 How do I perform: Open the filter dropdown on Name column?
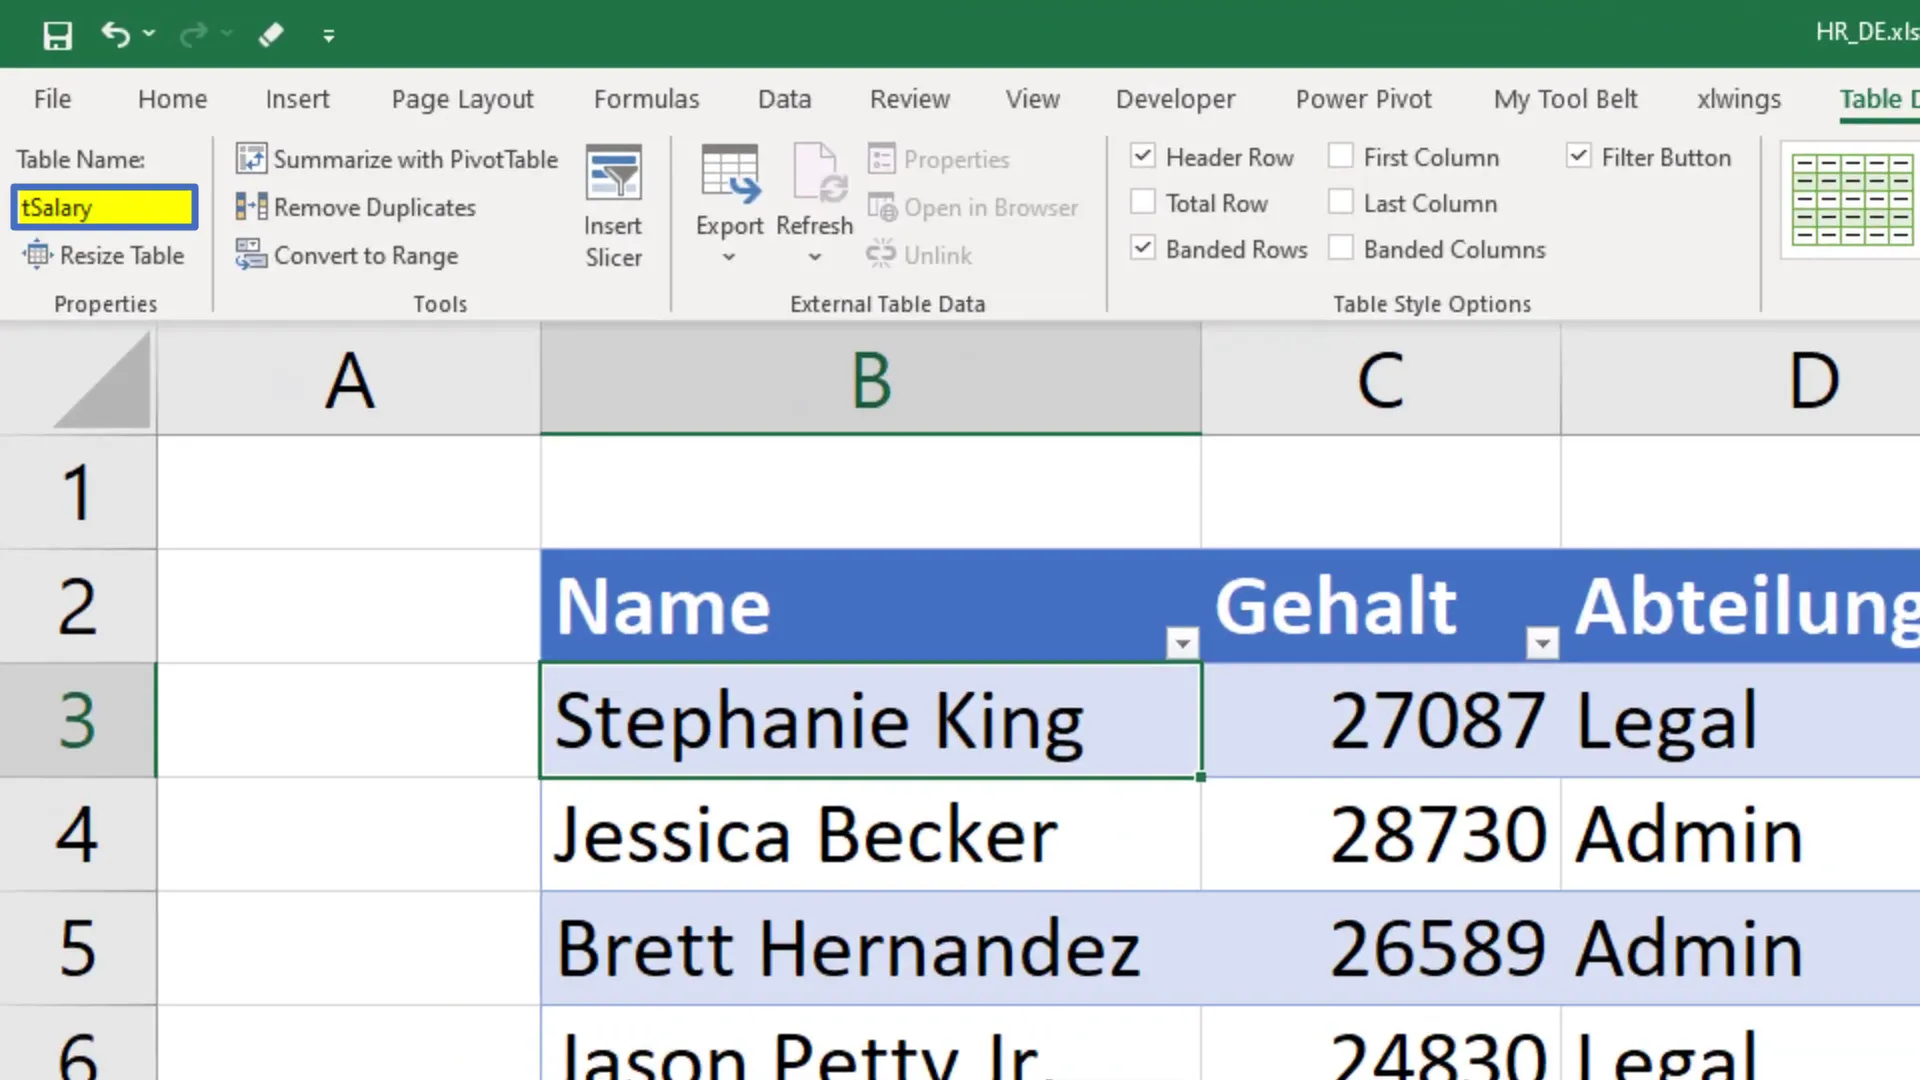click(x=1182, y=644)
